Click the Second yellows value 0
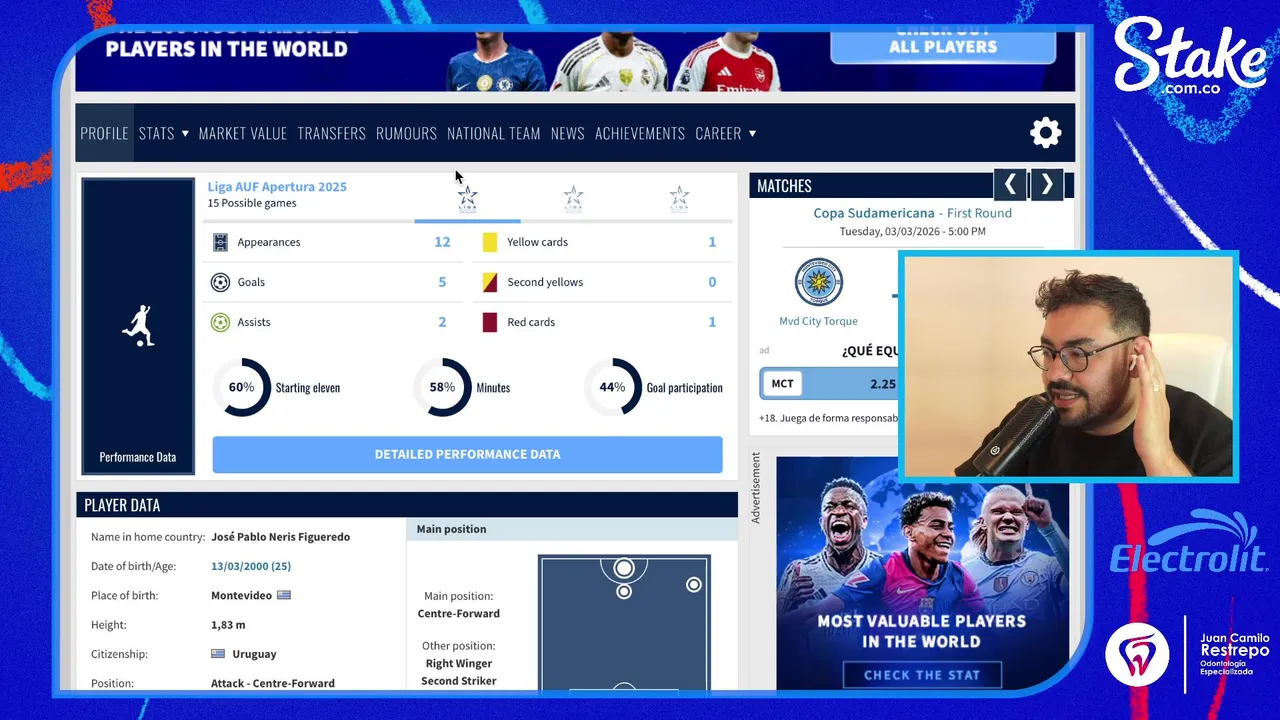 click(x=712, y=282)
